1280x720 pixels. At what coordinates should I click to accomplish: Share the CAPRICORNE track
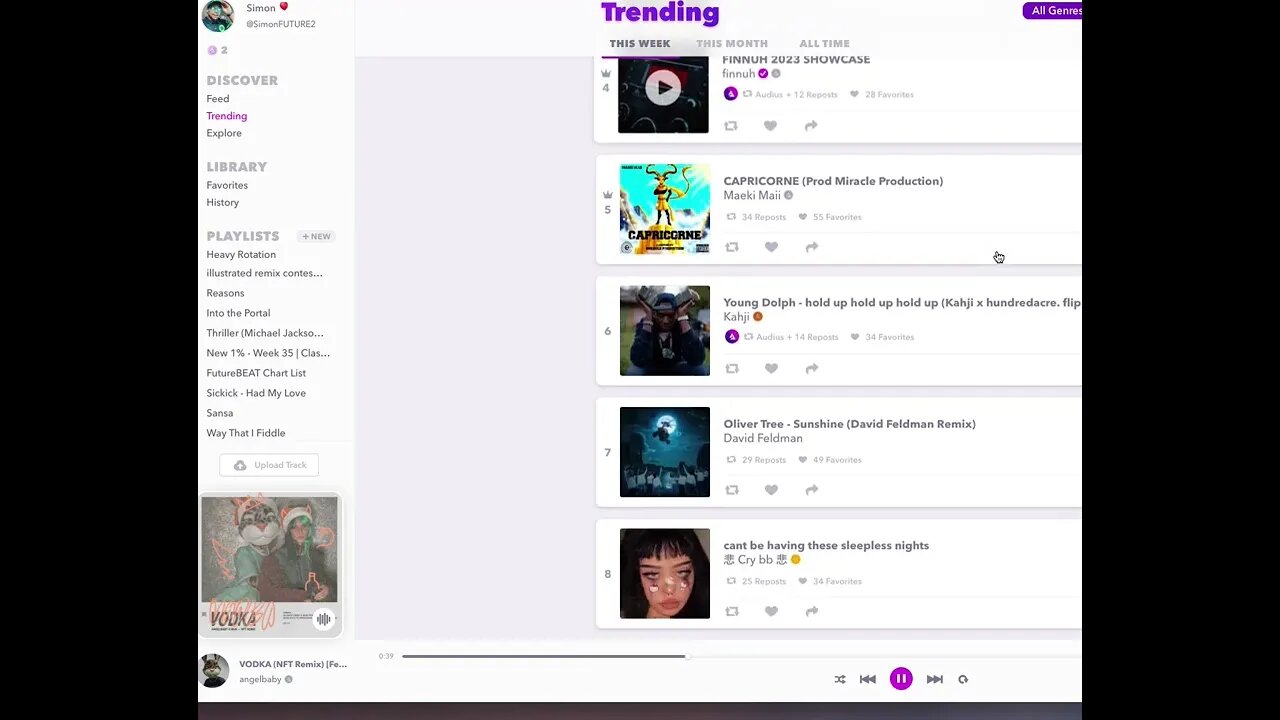click(x=812, y=247)
